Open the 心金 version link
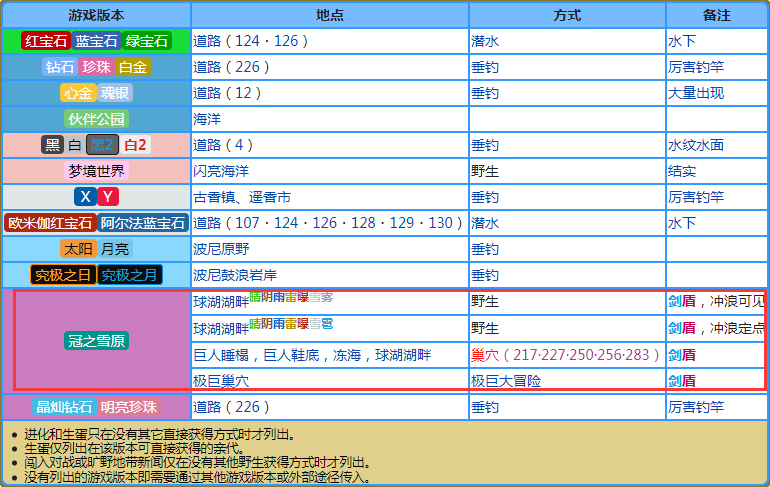Screen dimensions: 770x487 pos(78,93)
